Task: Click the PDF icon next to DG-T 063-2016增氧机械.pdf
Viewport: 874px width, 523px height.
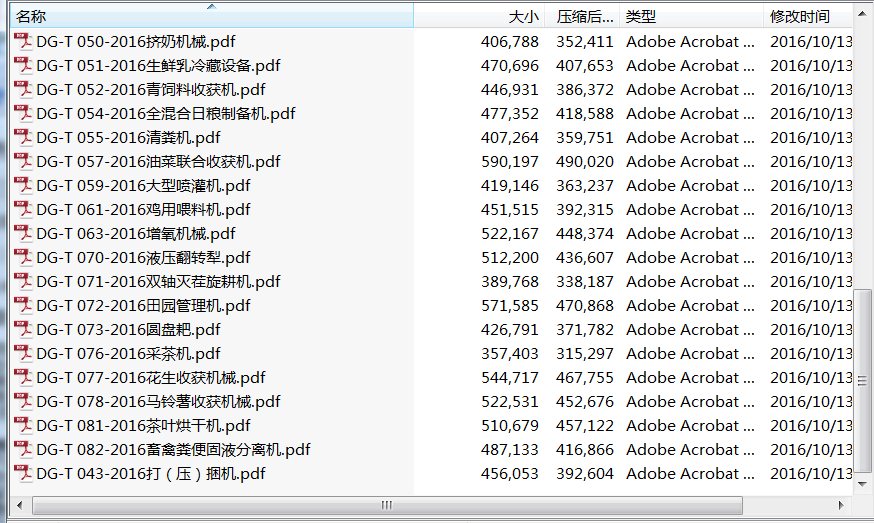Action: coord(23,233)
